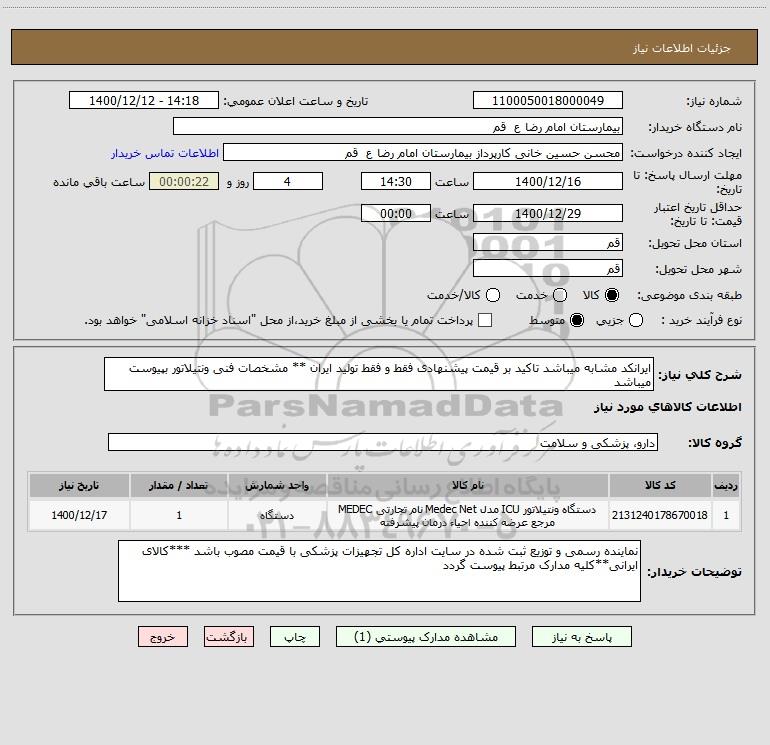Click the توضیحات خریدار label
The height and width of the screenshot is (745, 770).
(x=694, y=572)
